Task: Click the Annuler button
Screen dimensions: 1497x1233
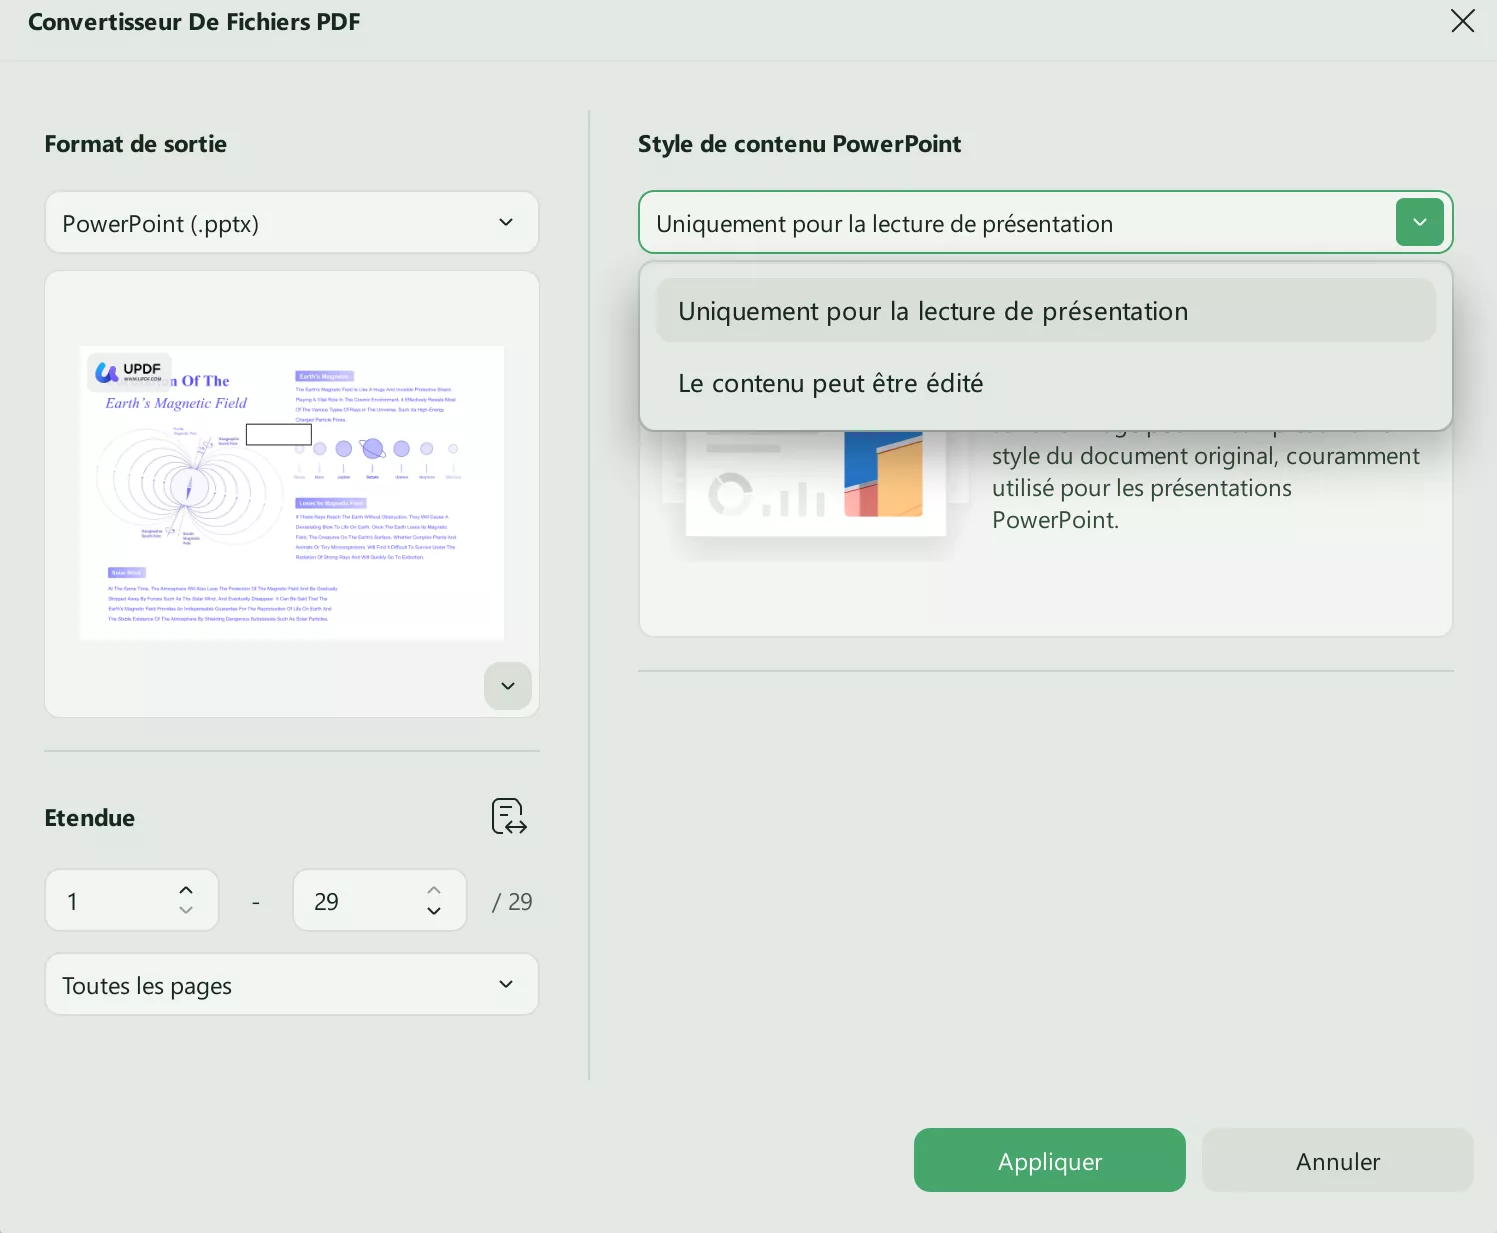Action: tap(1337, 1160)
